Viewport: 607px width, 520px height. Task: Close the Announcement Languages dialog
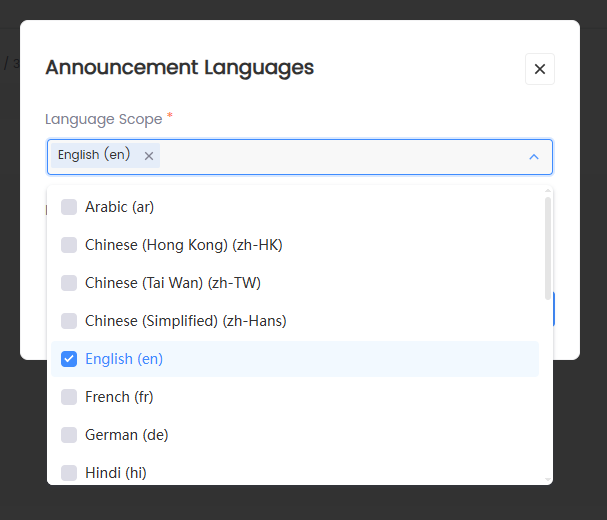coord(540,69)
